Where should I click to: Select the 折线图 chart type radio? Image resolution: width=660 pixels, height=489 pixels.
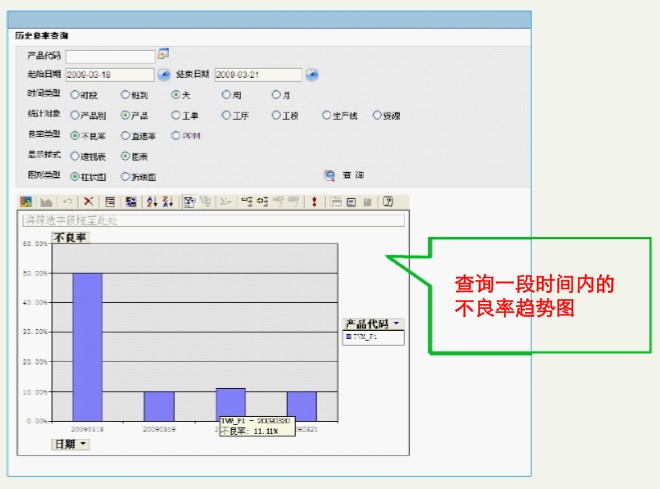click(125, 177)
